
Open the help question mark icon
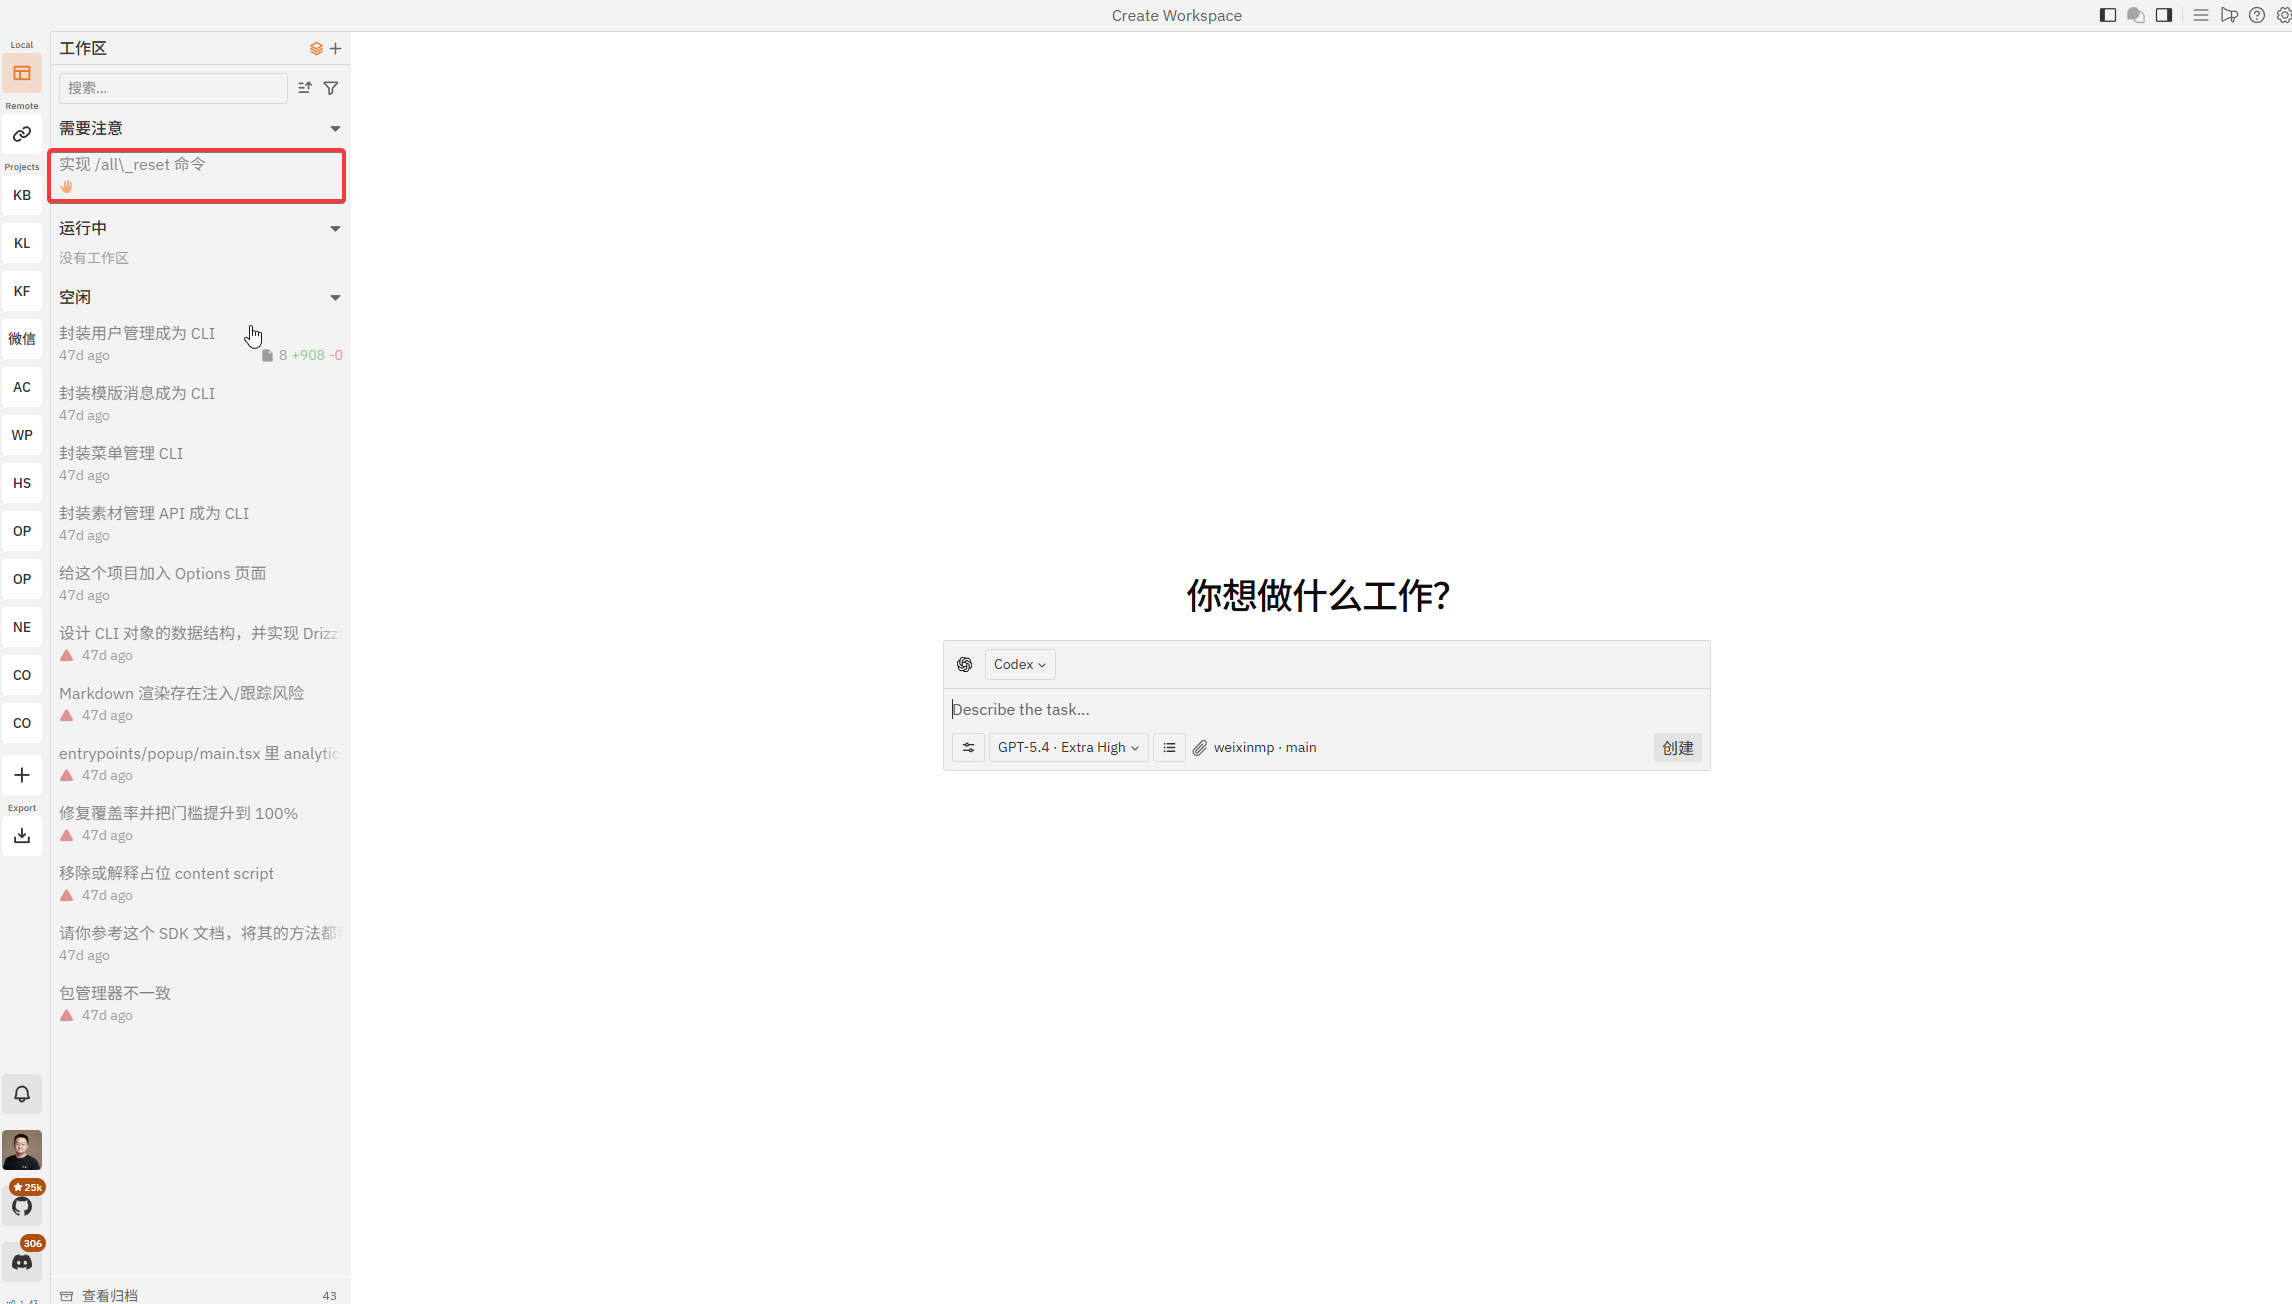click(2257, 15)
